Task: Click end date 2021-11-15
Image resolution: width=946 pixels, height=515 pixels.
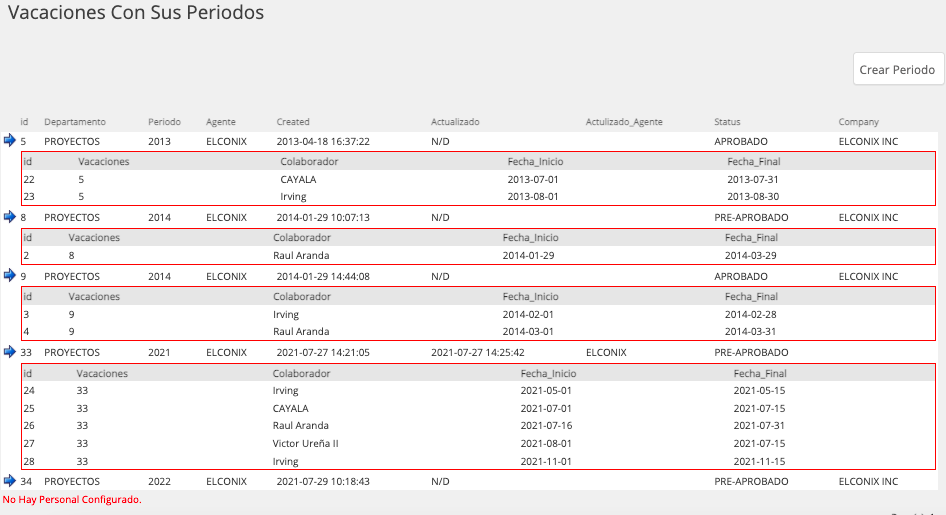Action: coord(759,461)
